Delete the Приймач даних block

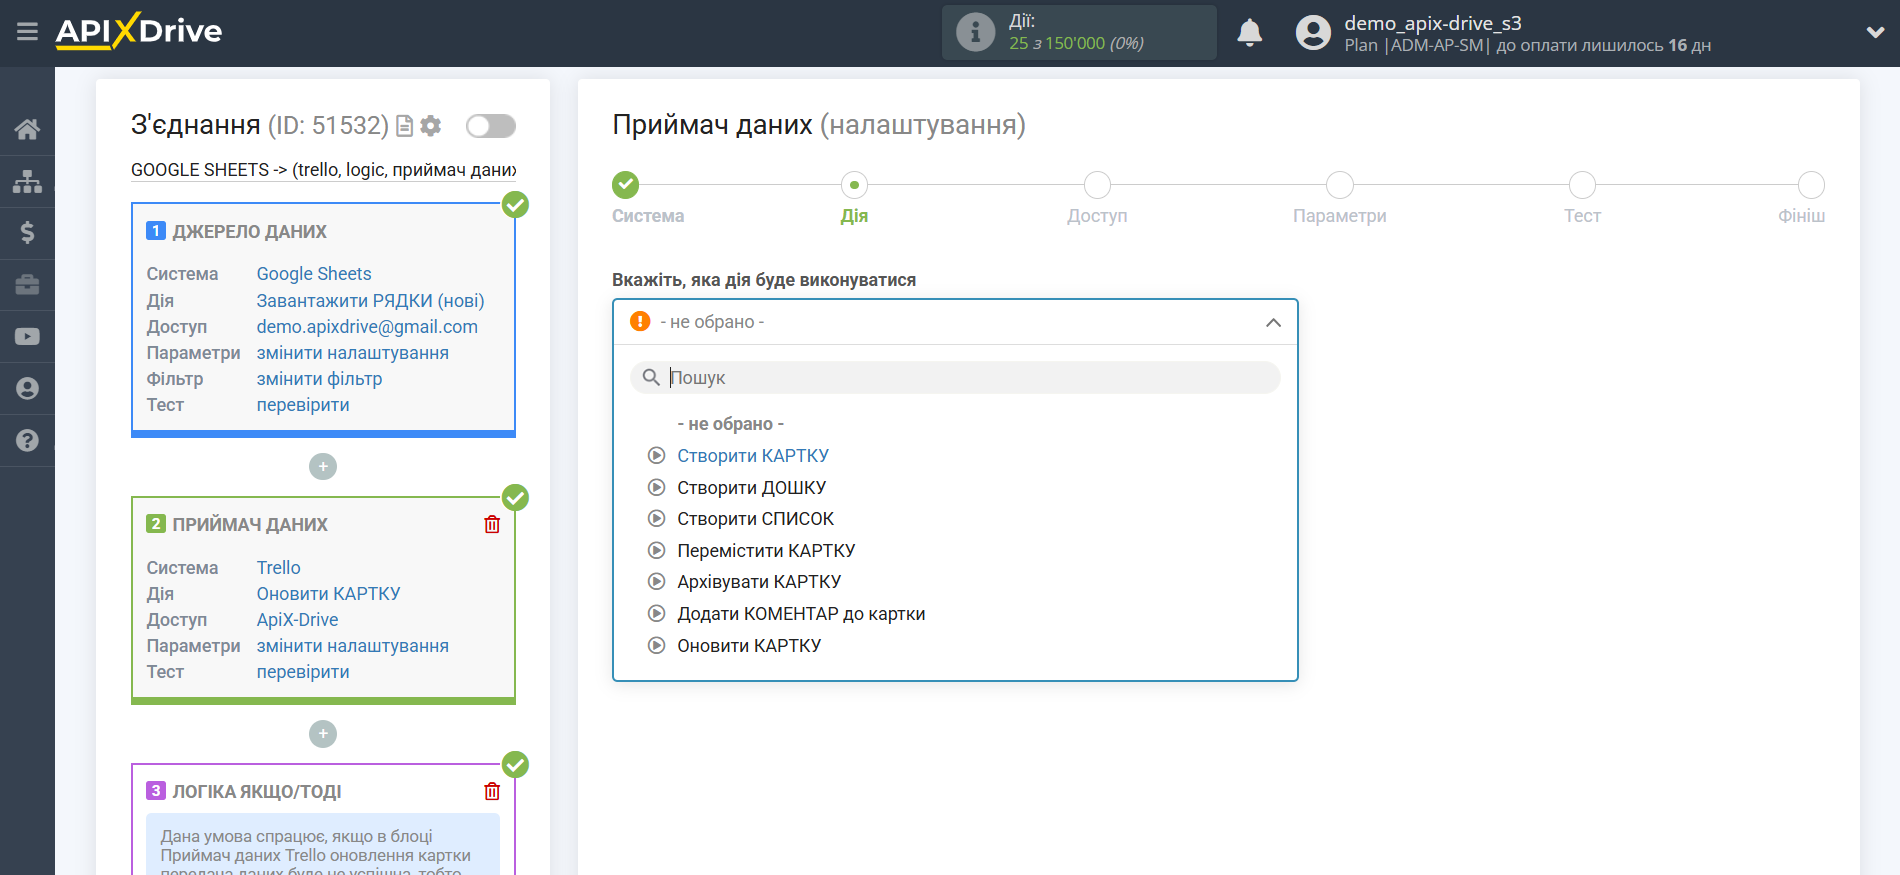point(492,525)
